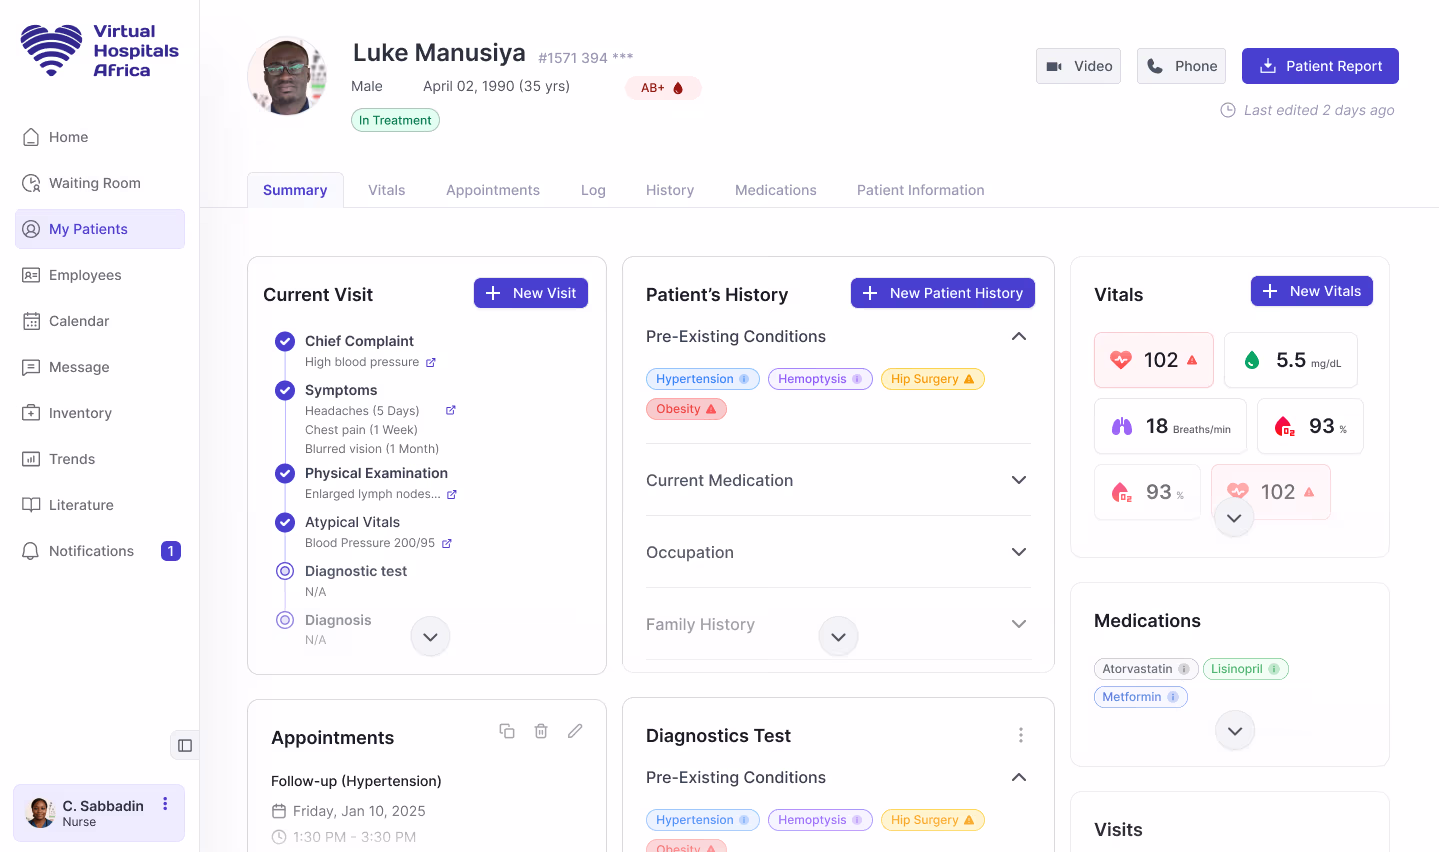Start a new visit with New Visit
The height and width of the screenshot is (852, 1440).
pos(531,293)
